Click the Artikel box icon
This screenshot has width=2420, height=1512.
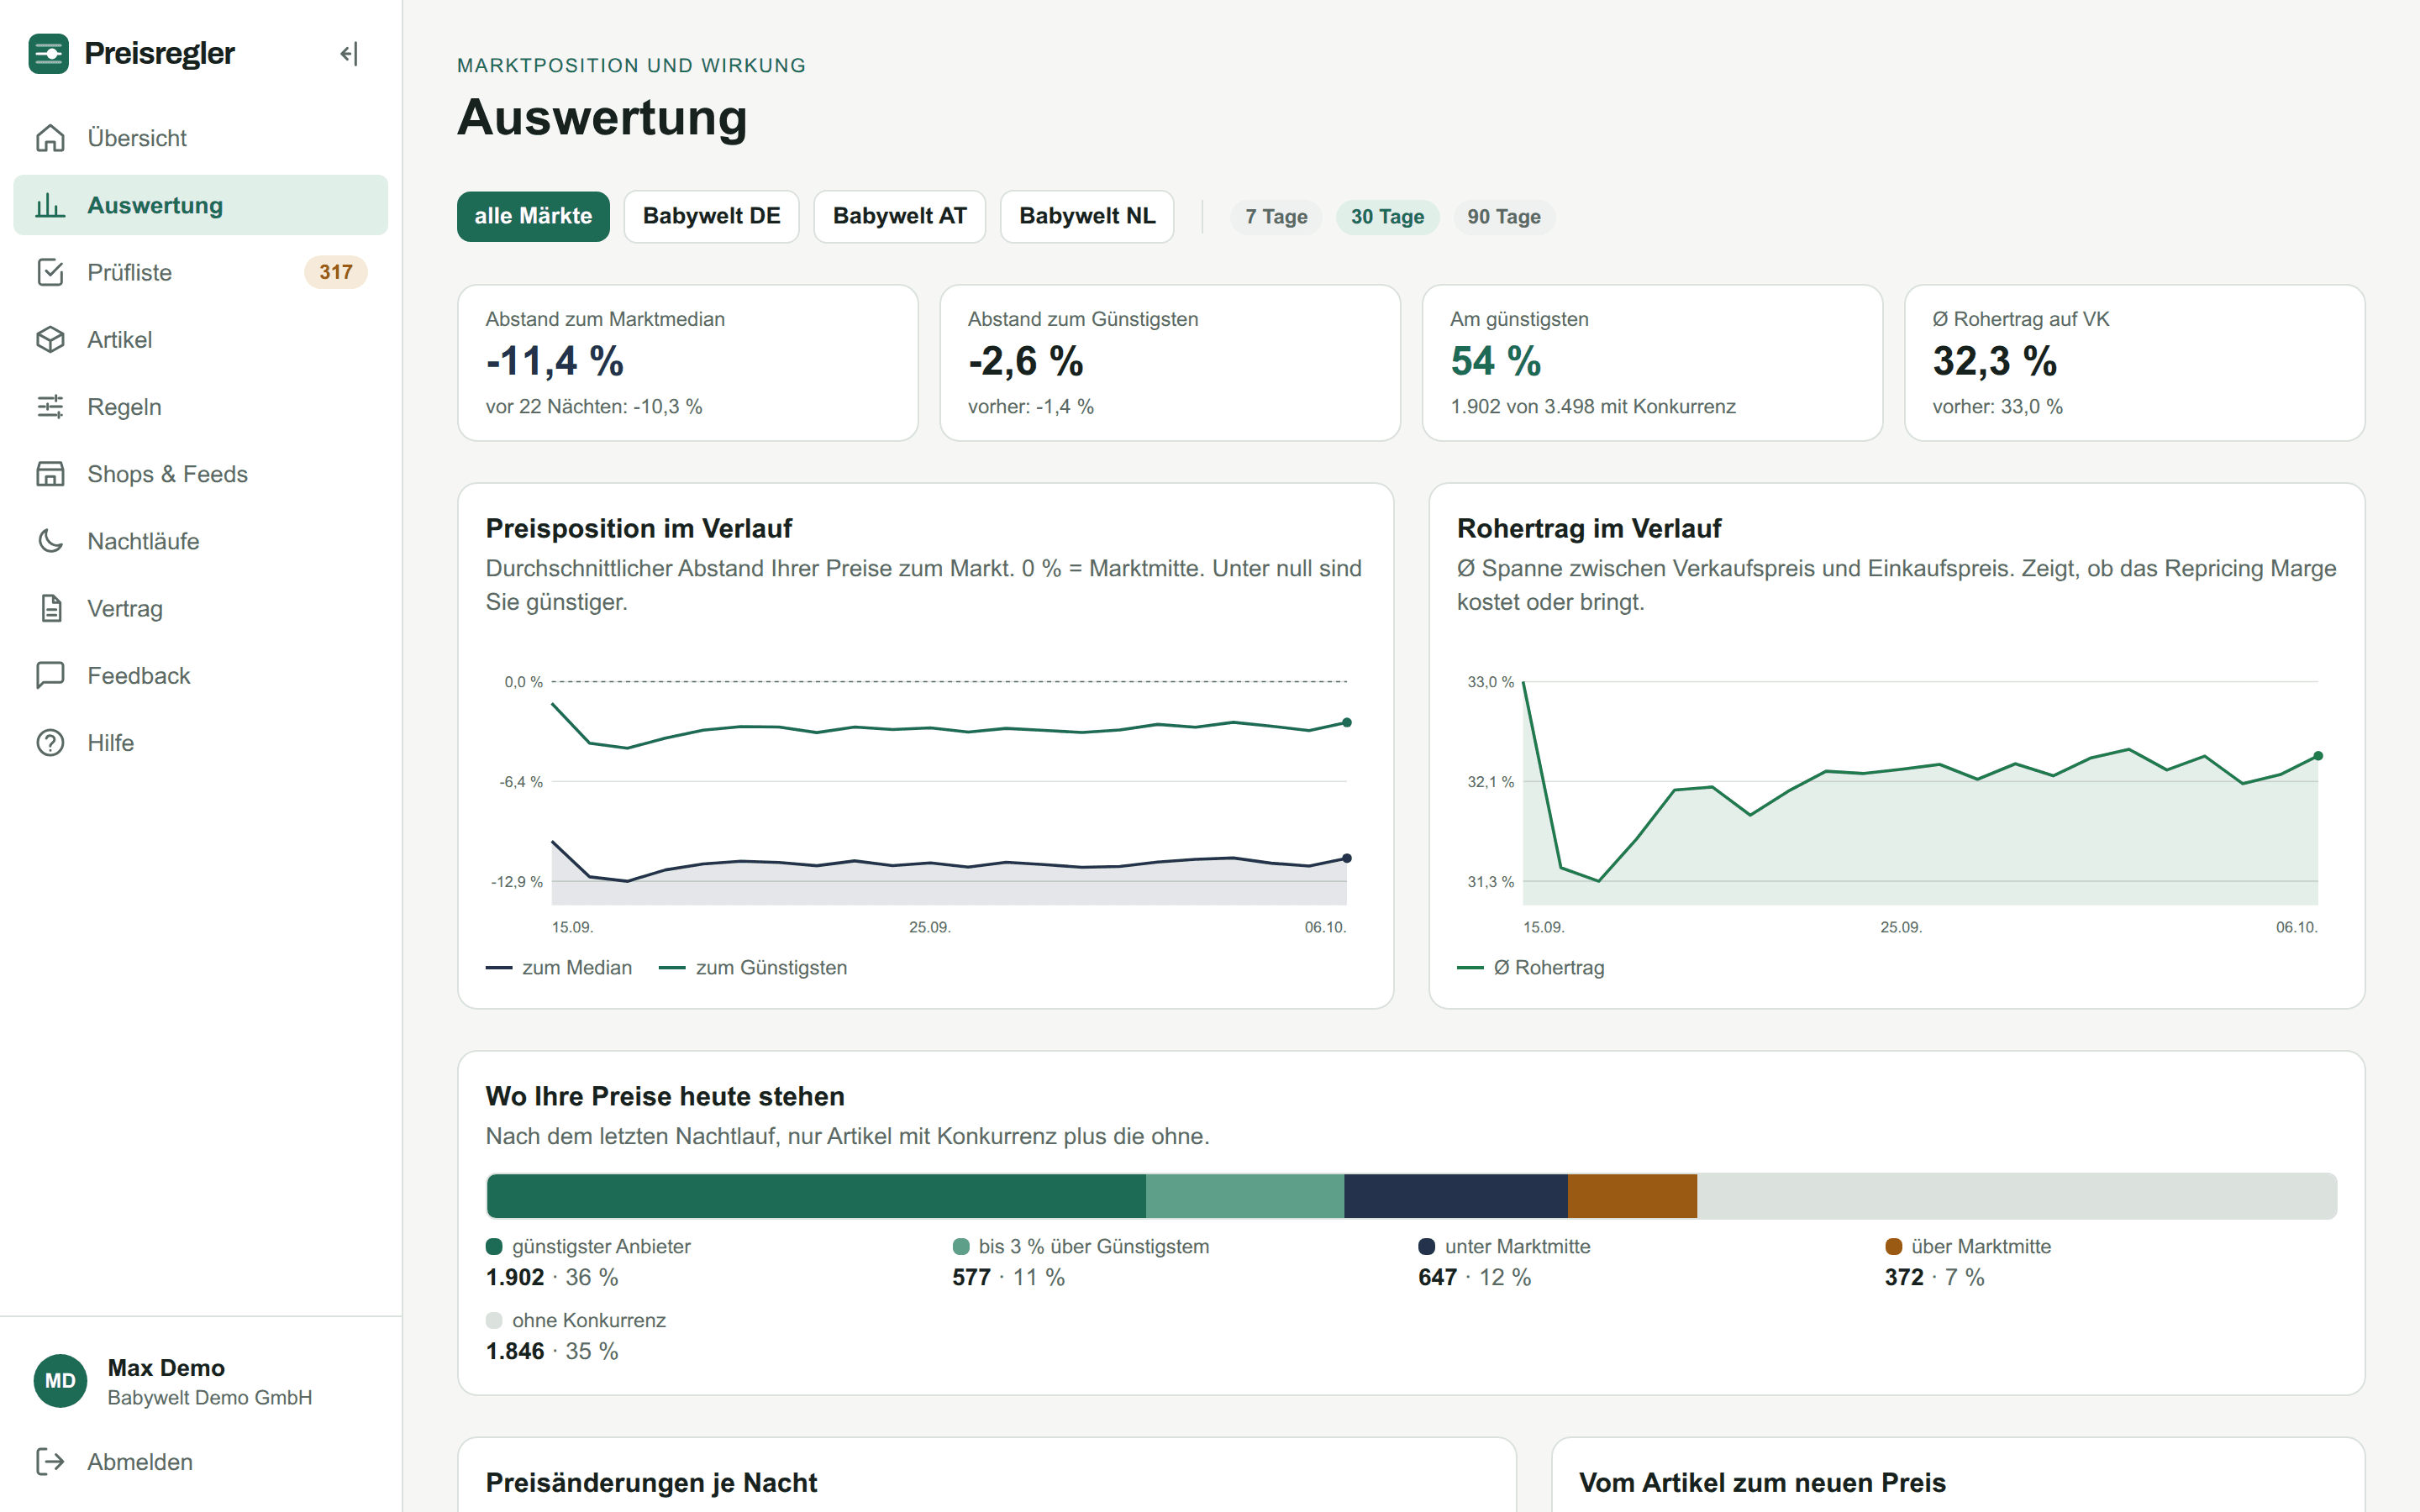(x=50, y=340)
